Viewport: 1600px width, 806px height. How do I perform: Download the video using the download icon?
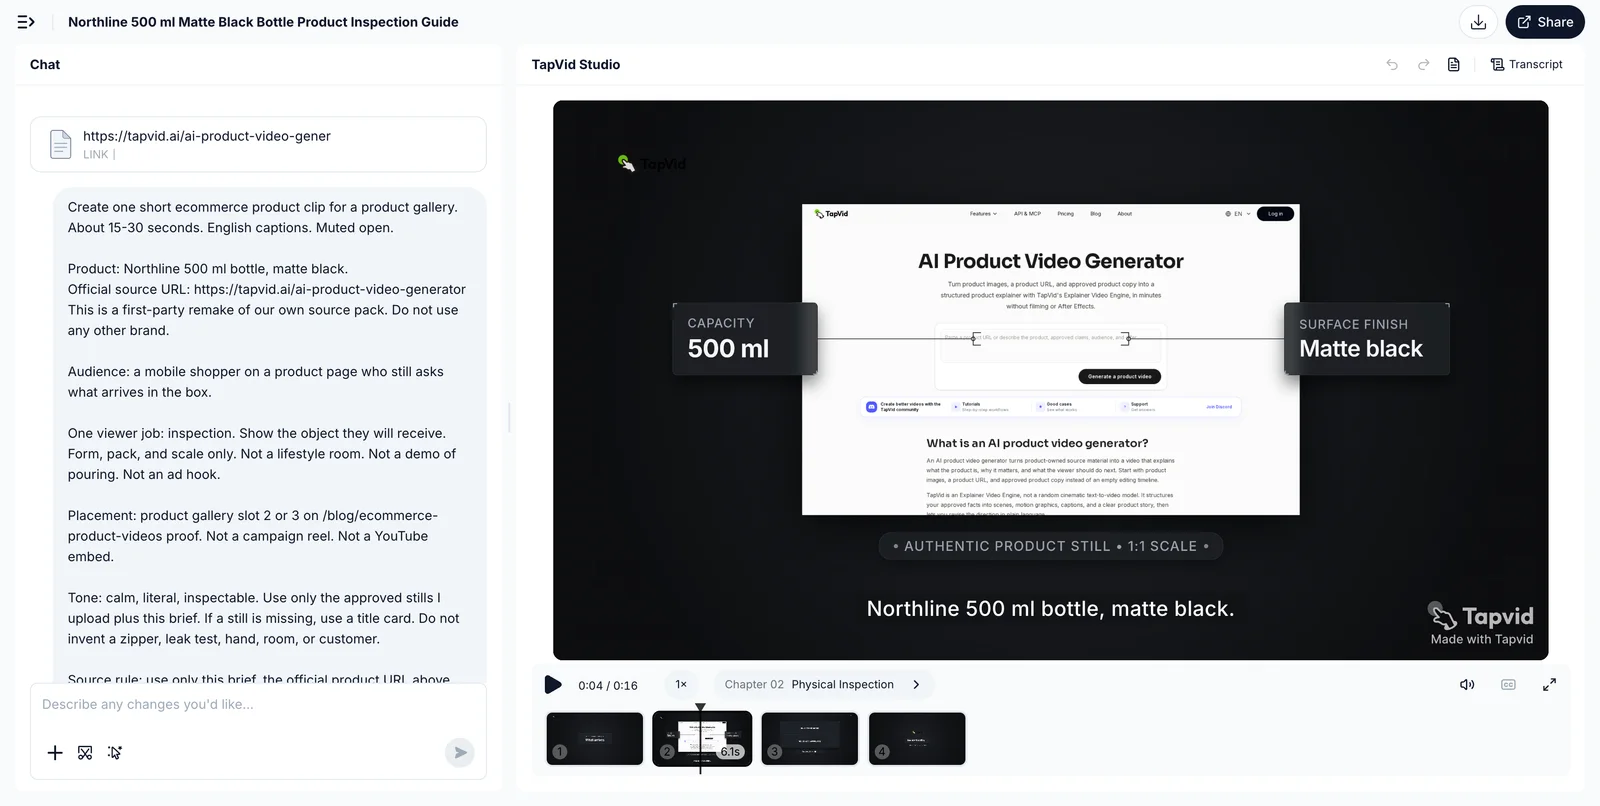point(1478,22)
